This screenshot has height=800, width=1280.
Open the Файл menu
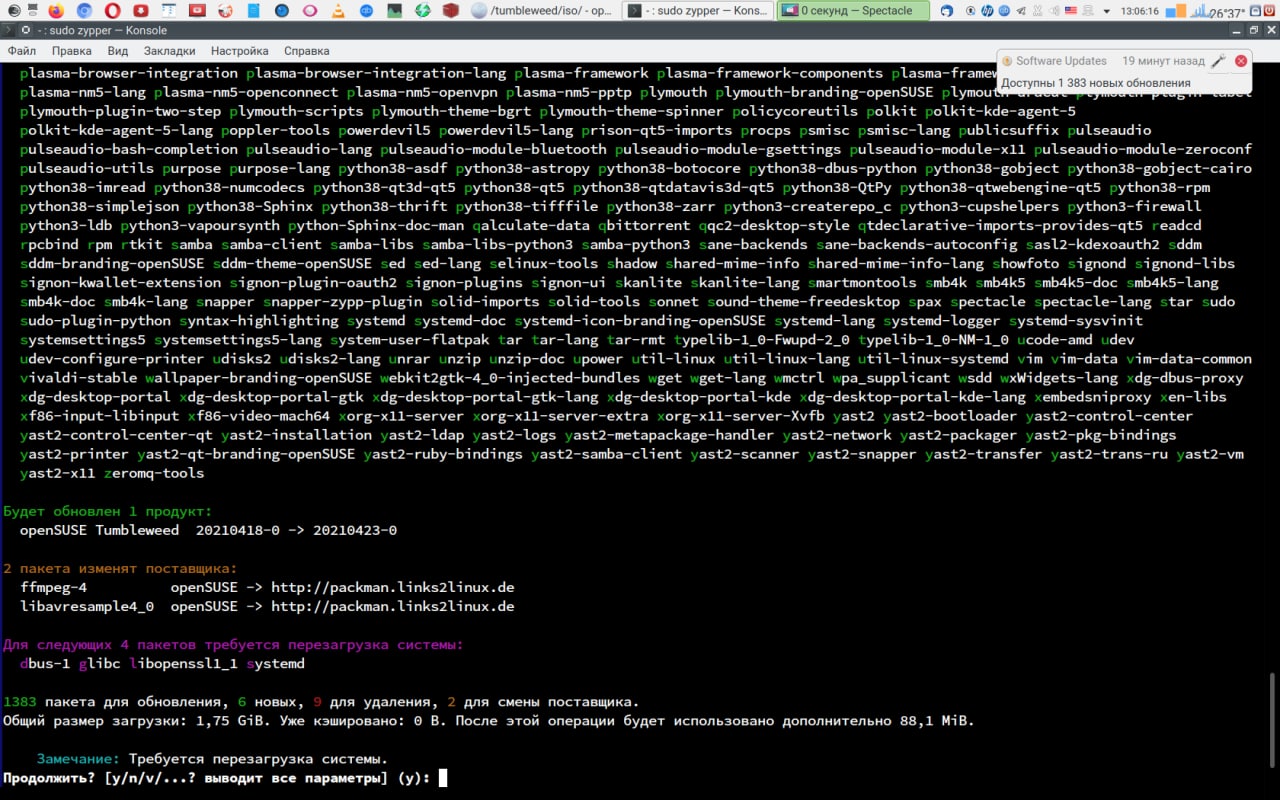pos(22,50)
